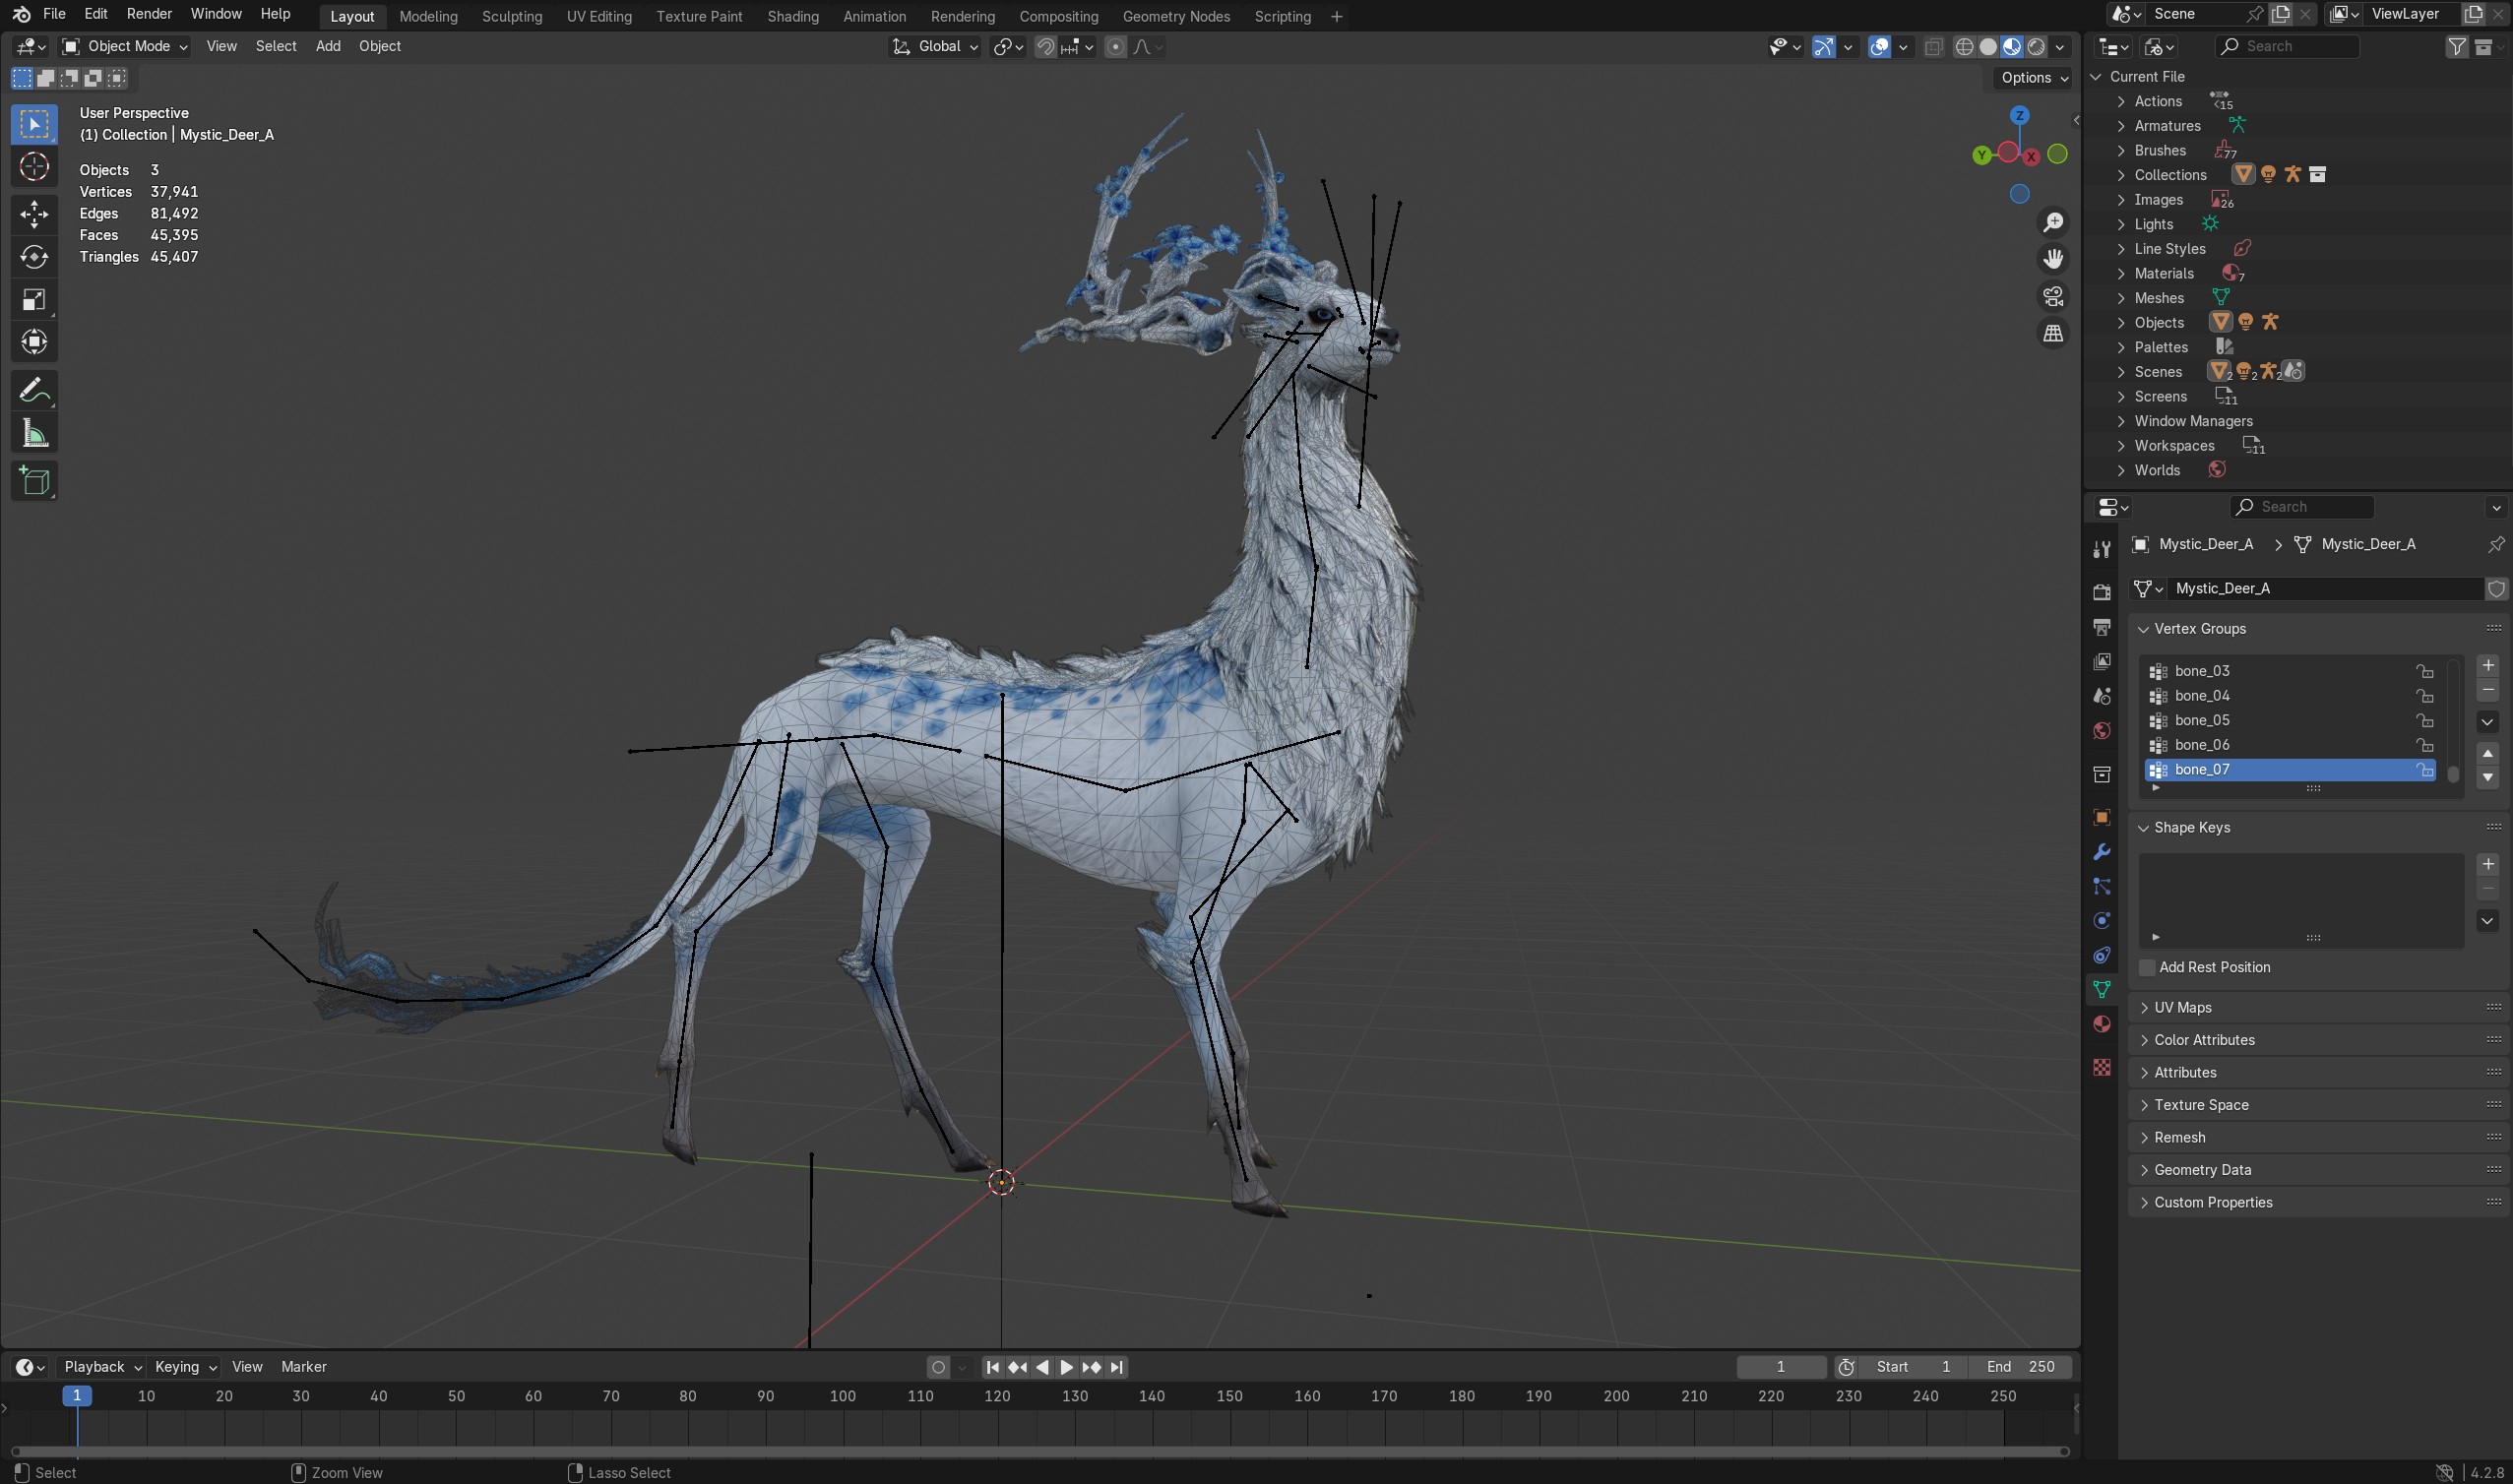This screenshot has height=1484, width=2513.
Task: Switch to the Sculpting workspace tab
Action: pos(511,16)
